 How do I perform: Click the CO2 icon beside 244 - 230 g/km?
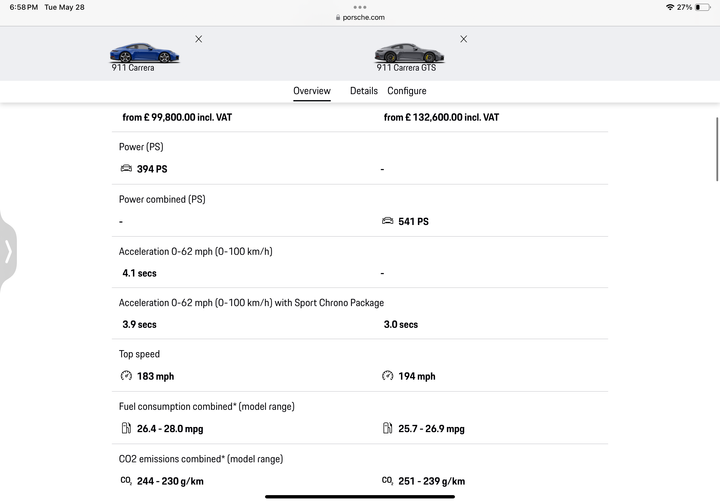click(126, 481)
